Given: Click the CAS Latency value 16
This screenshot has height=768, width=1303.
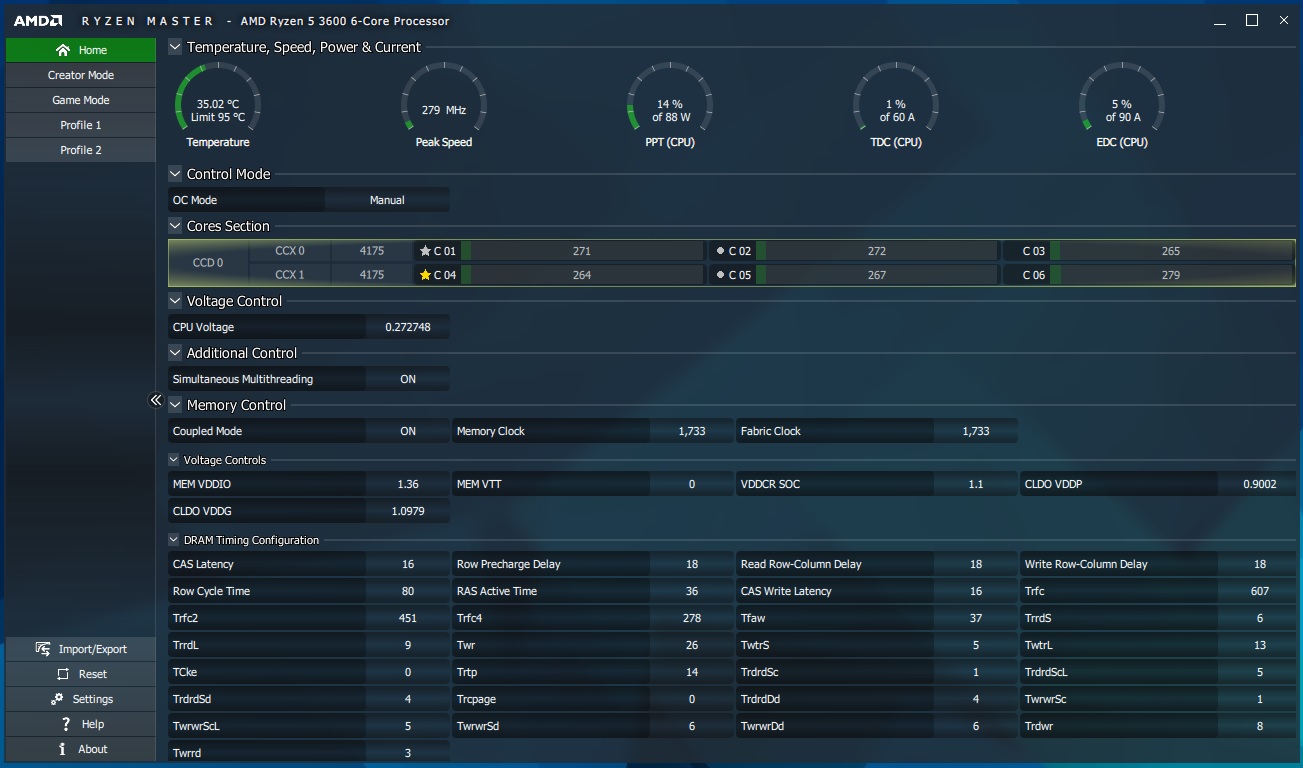Looking at the screenshot, I should (x=408, y=564).
